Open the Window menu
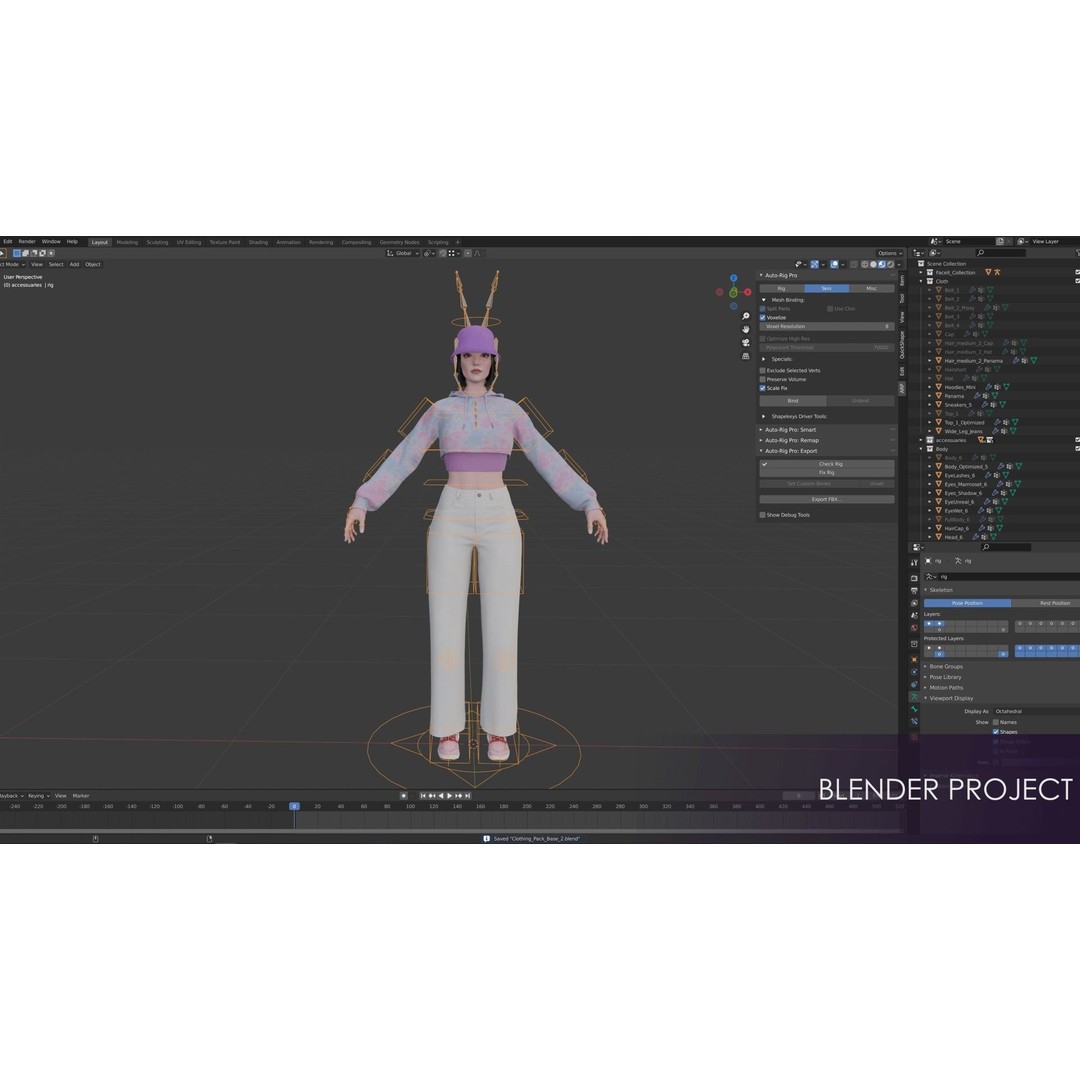Screen dimensions: 1080x1080 pyautogui.click(x=51, y=242)
